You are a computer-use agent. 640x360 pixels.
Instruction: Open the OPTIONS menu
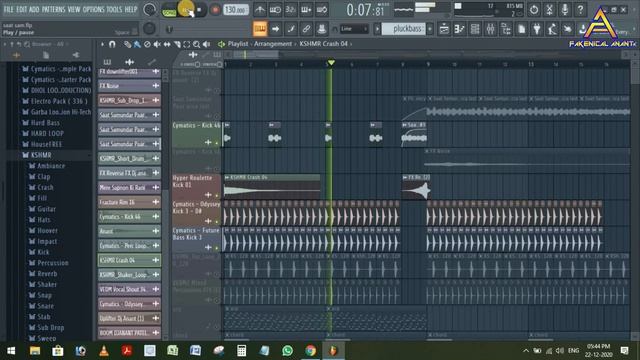click(x=93, y=9)
